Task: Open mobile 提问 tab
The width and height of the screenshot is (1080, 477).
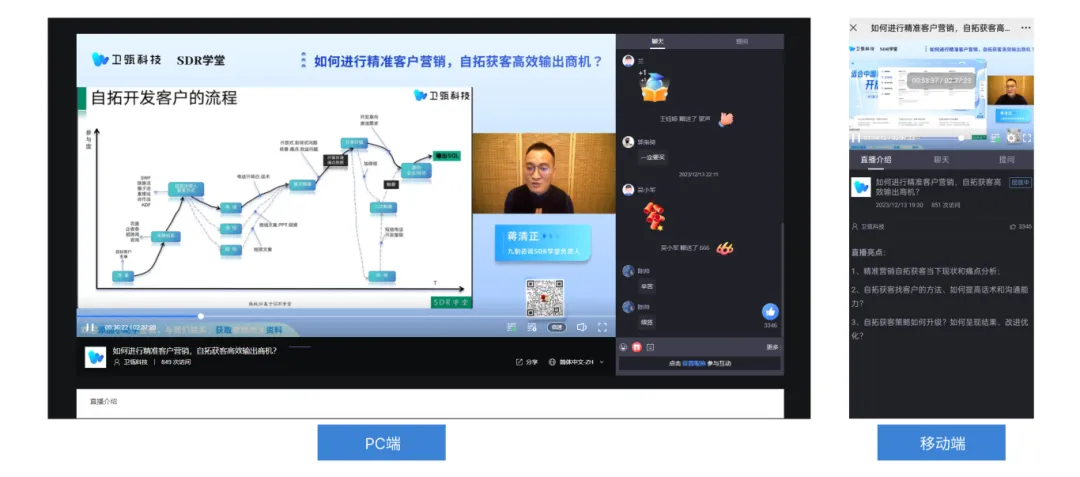Action: 1006,160
